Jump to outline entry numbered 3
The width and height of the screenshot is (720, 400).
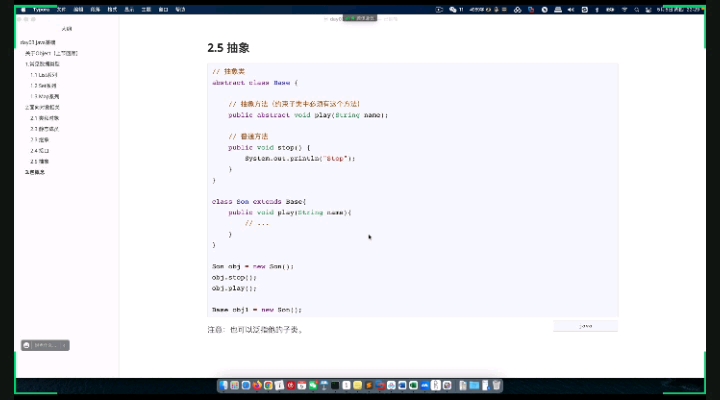point(35,172)
